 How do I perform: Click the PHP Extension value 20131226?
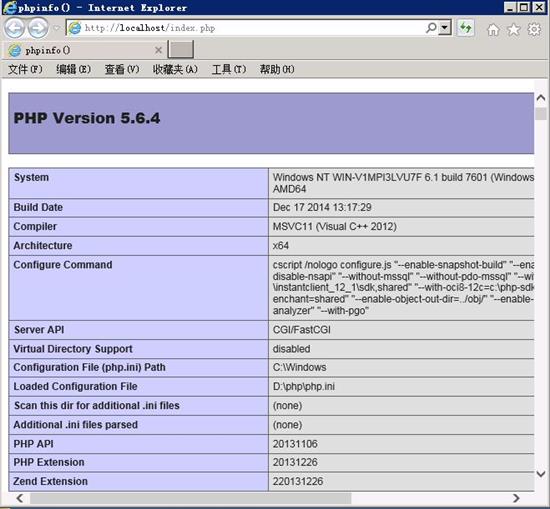click(295, 462)
